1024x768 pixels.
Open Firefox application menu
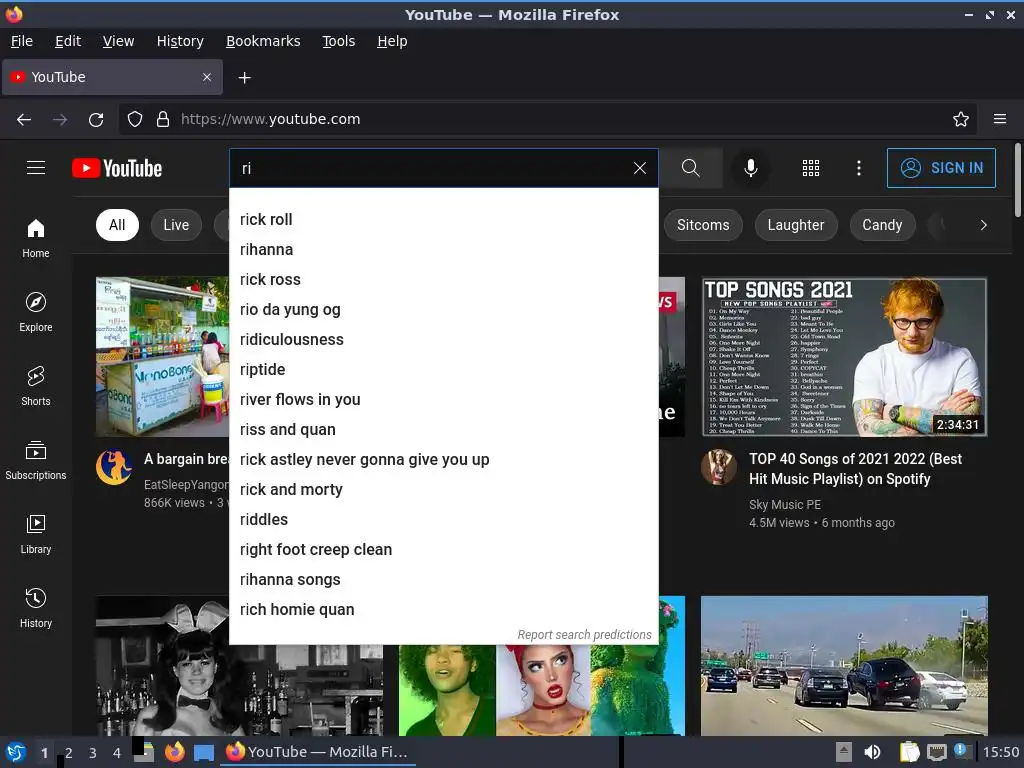[x=1000, y=120]
